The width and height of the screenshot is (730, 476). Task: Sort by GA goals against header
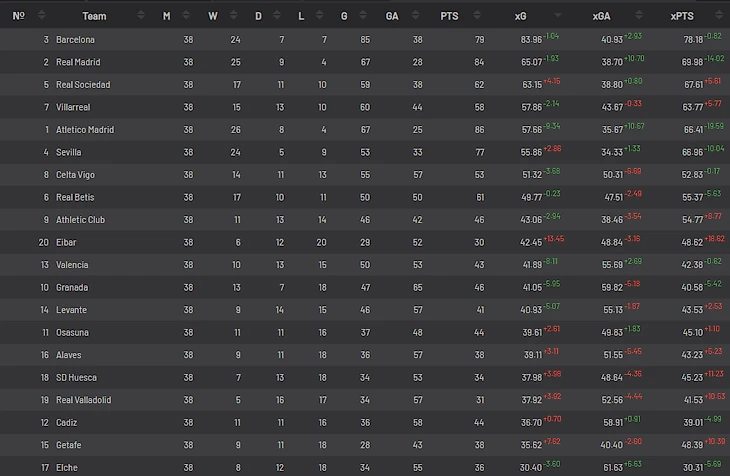tap(391, 15)
